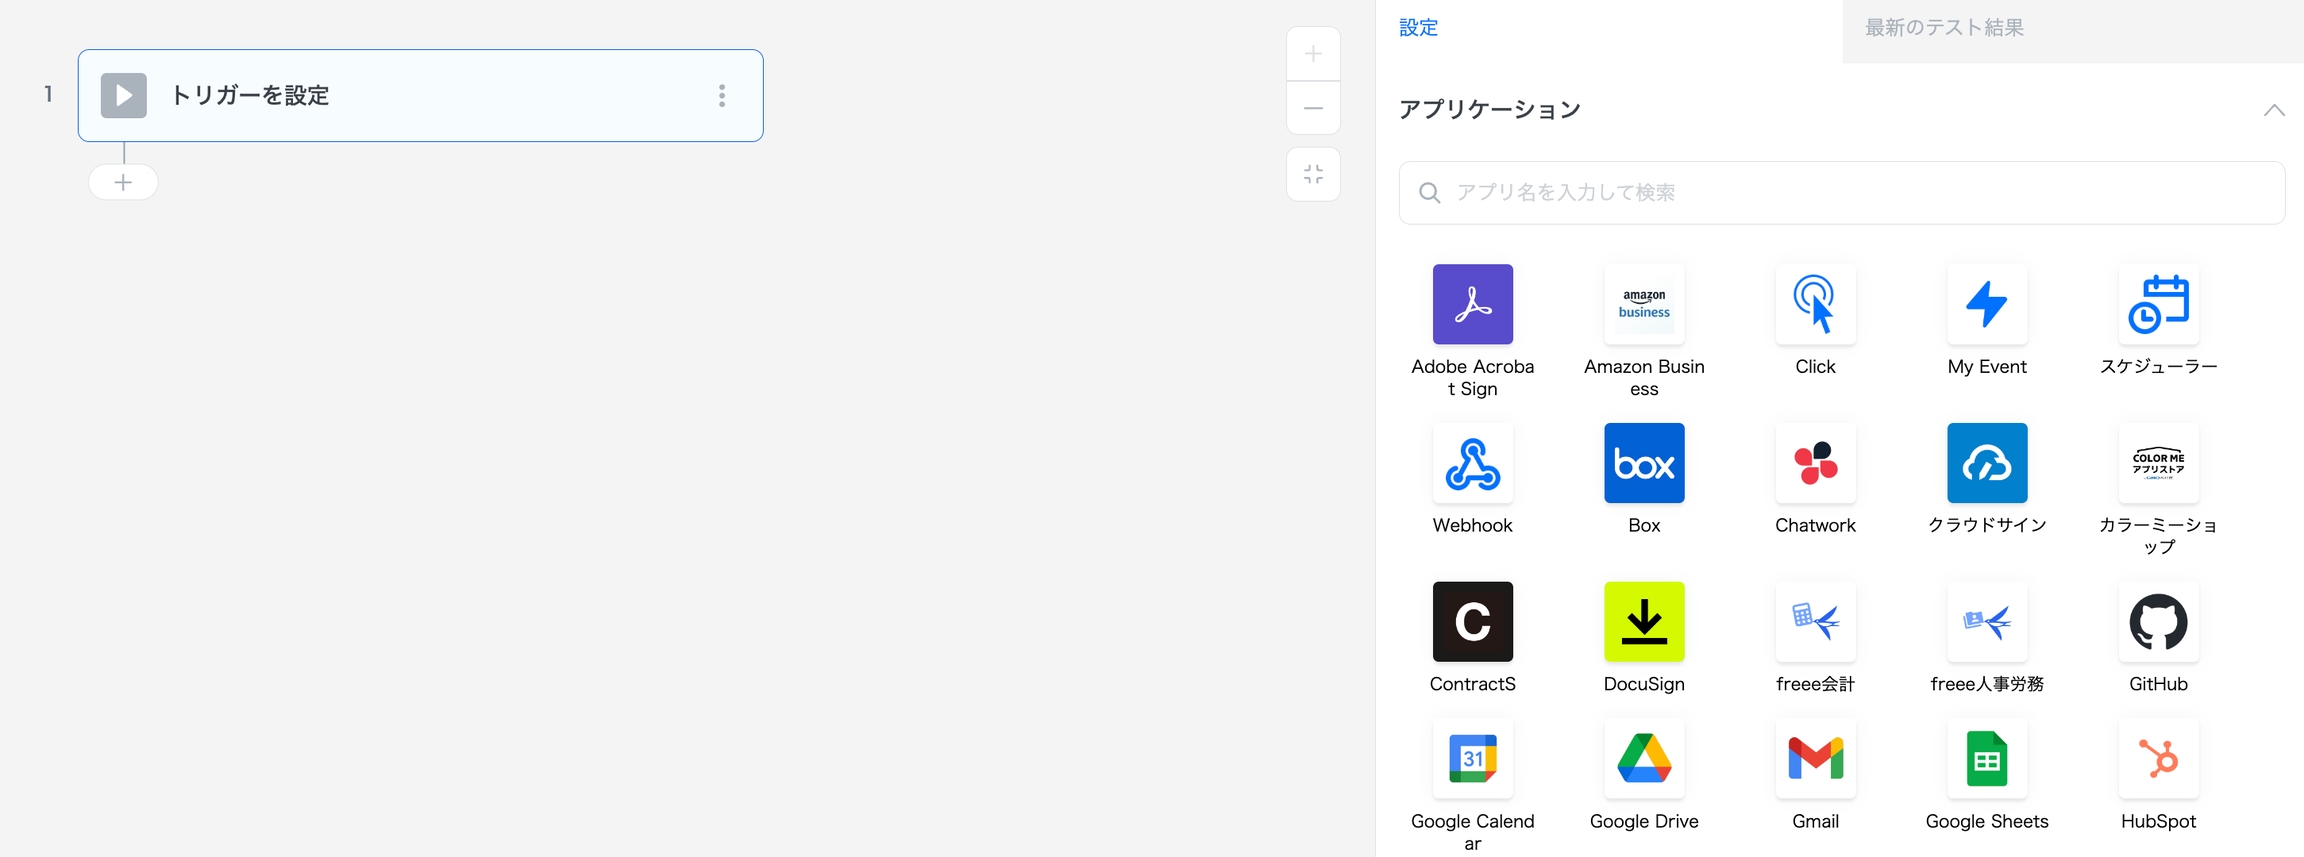This screenshot has height=857, width=2304.
Task: Open the 設定 tab
Action: (x=1418, y=28)
